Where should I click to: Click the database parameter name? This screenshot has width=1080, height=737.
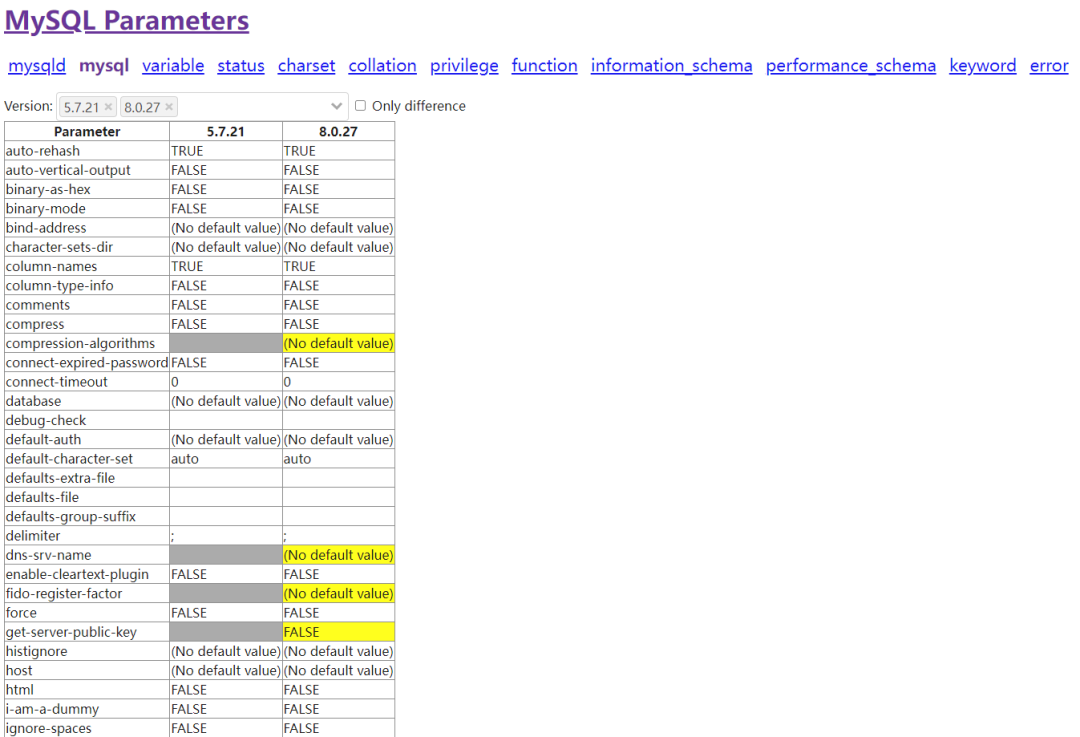pyautogui.click(x=33, y=402)
